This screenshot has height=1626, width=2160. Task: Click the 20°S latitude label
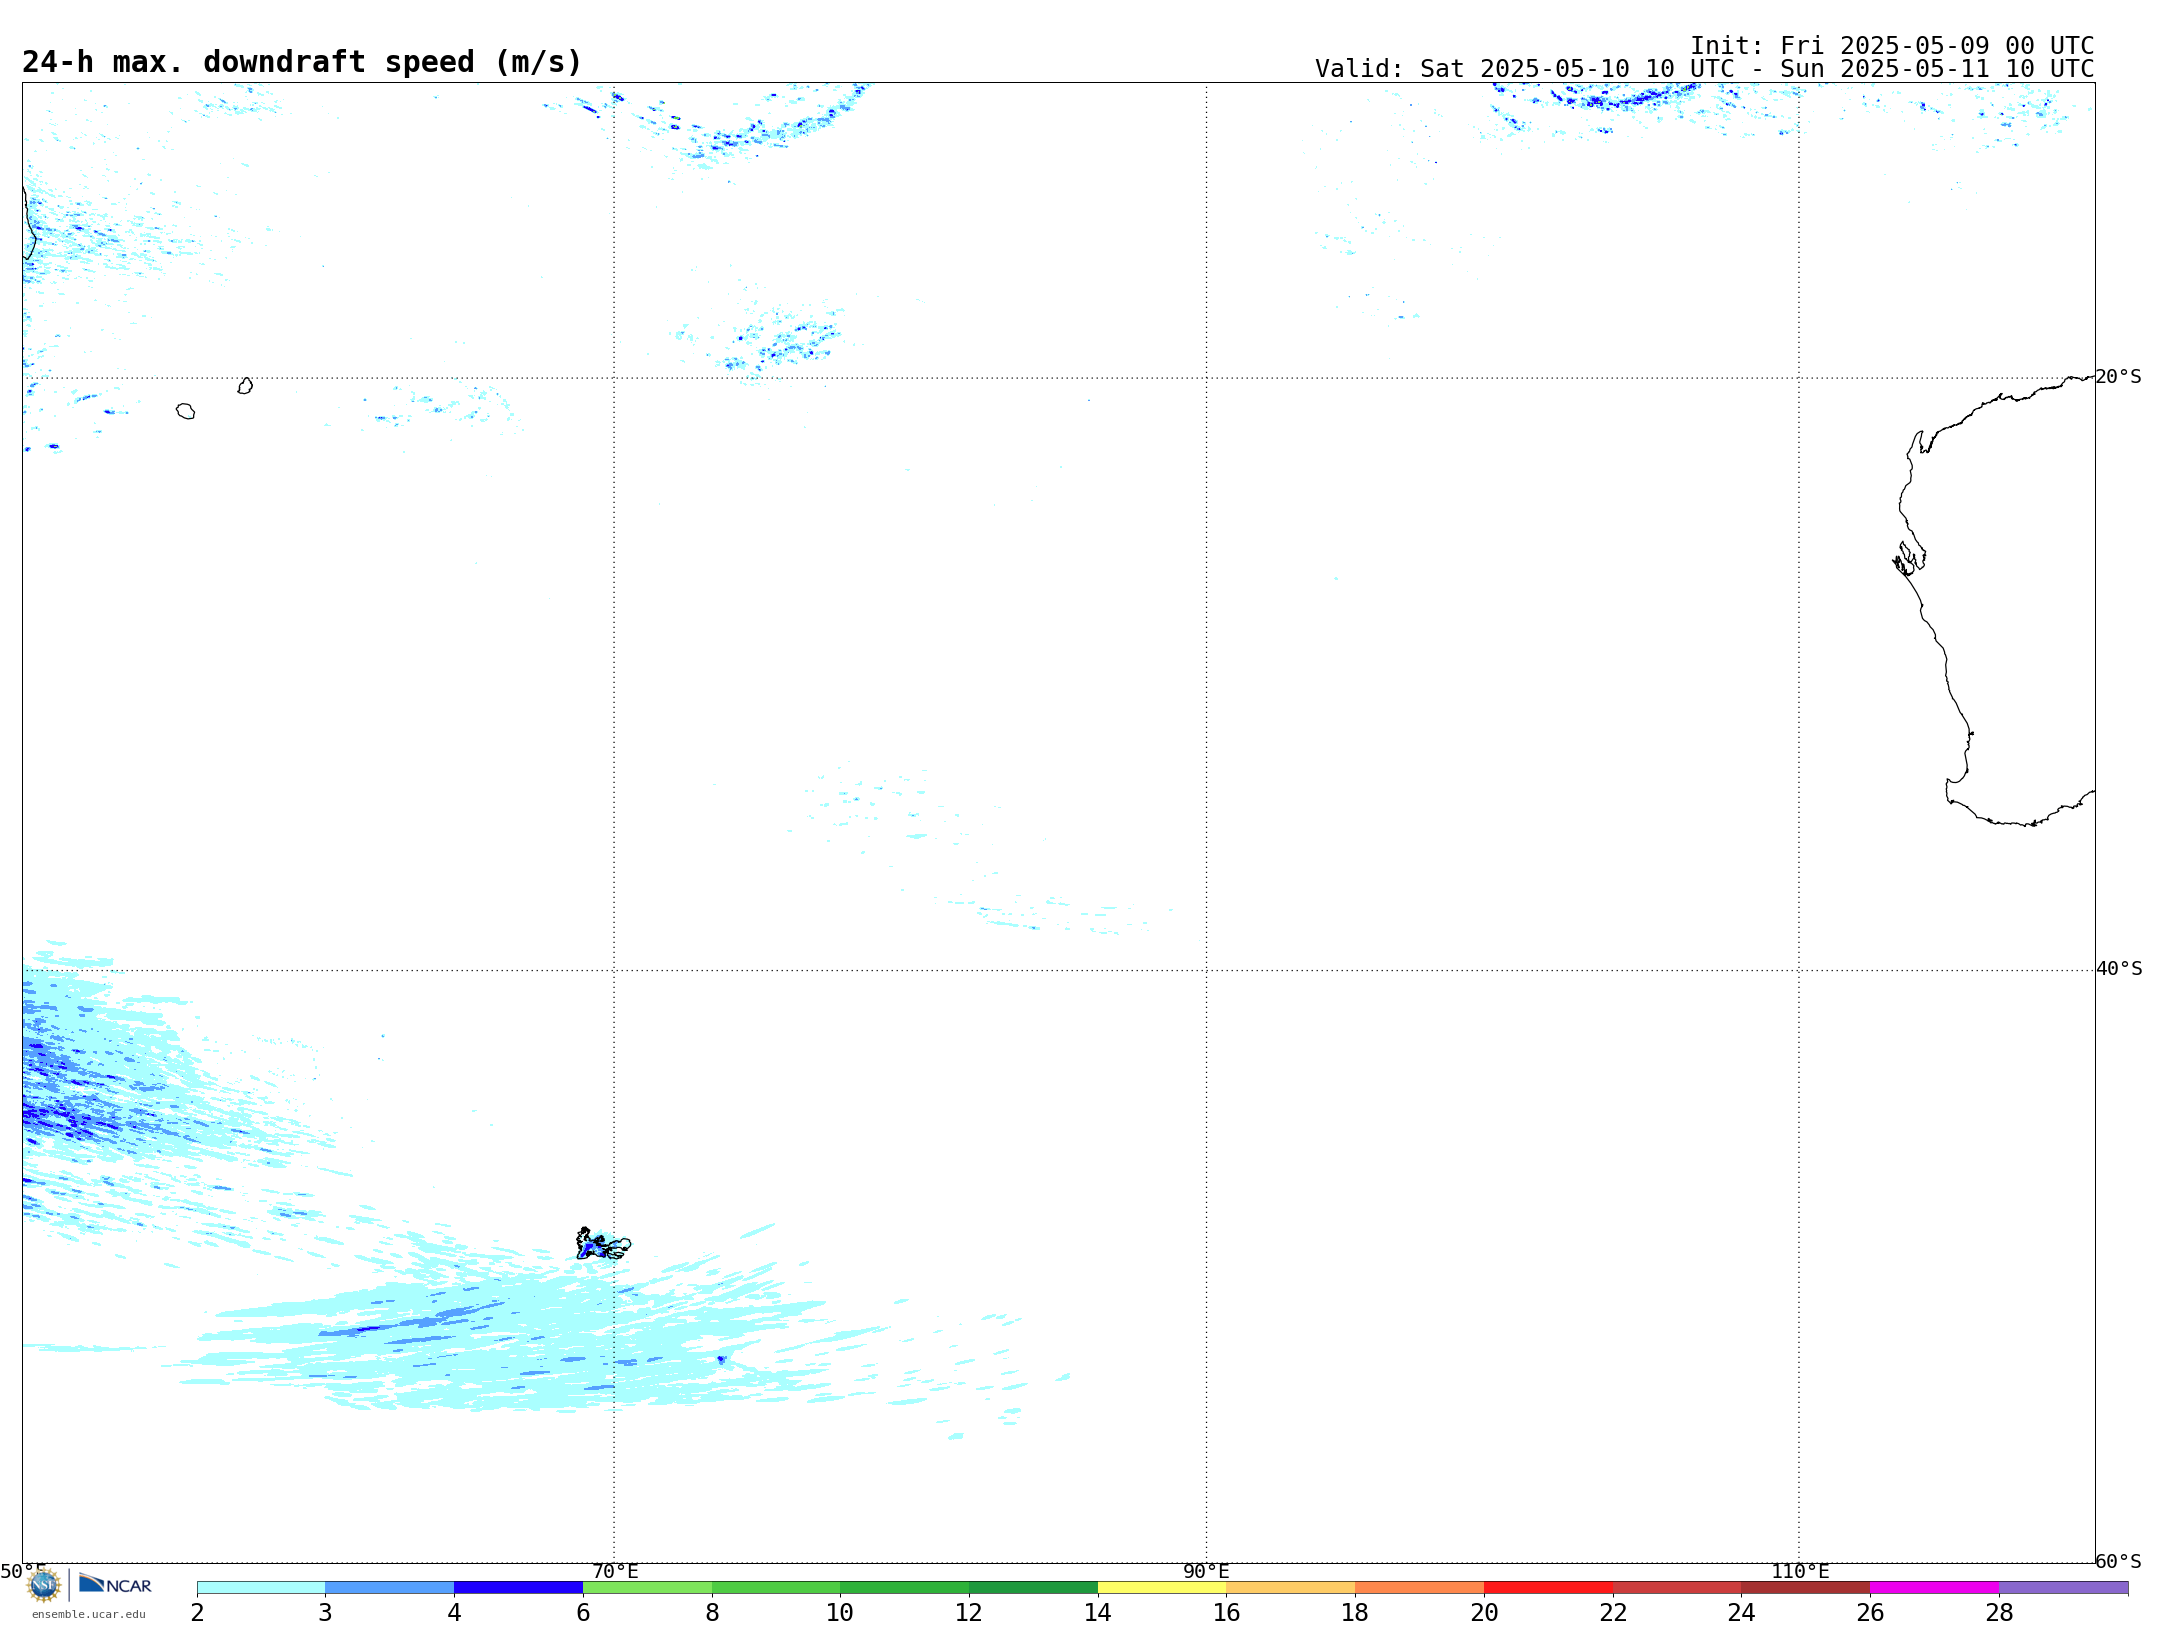point(2119,377)
